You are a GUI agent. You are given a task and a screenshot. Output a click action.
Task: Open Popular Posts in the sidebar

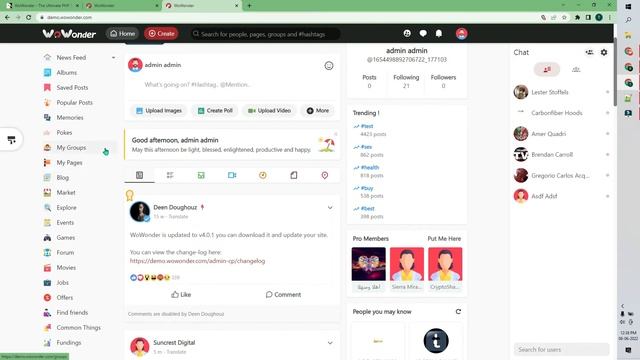[75, 102]
